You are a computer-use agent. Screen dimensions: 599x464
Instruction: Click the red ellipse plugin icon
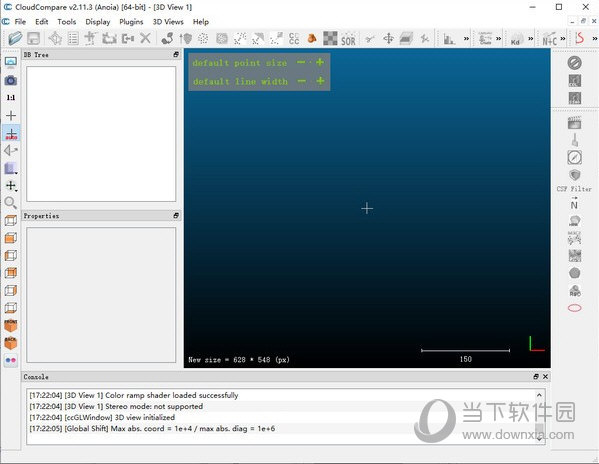pos(575,308)
